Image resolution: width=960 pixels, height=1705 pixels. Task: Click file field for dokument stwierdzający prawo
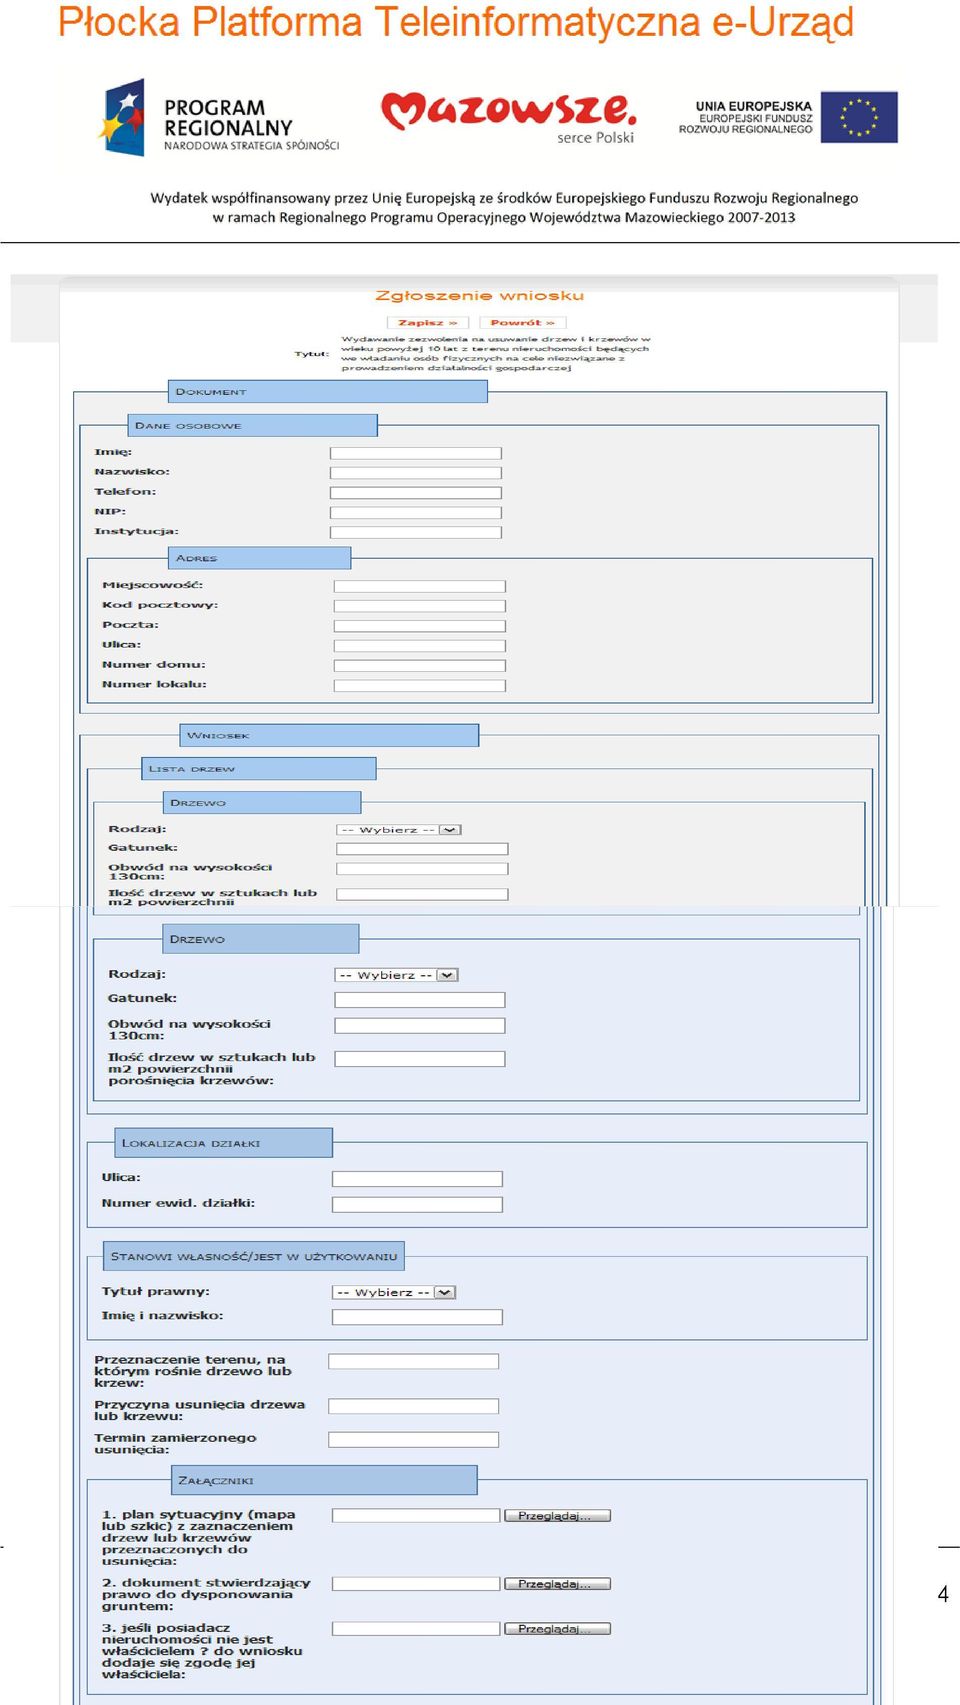416,1584
